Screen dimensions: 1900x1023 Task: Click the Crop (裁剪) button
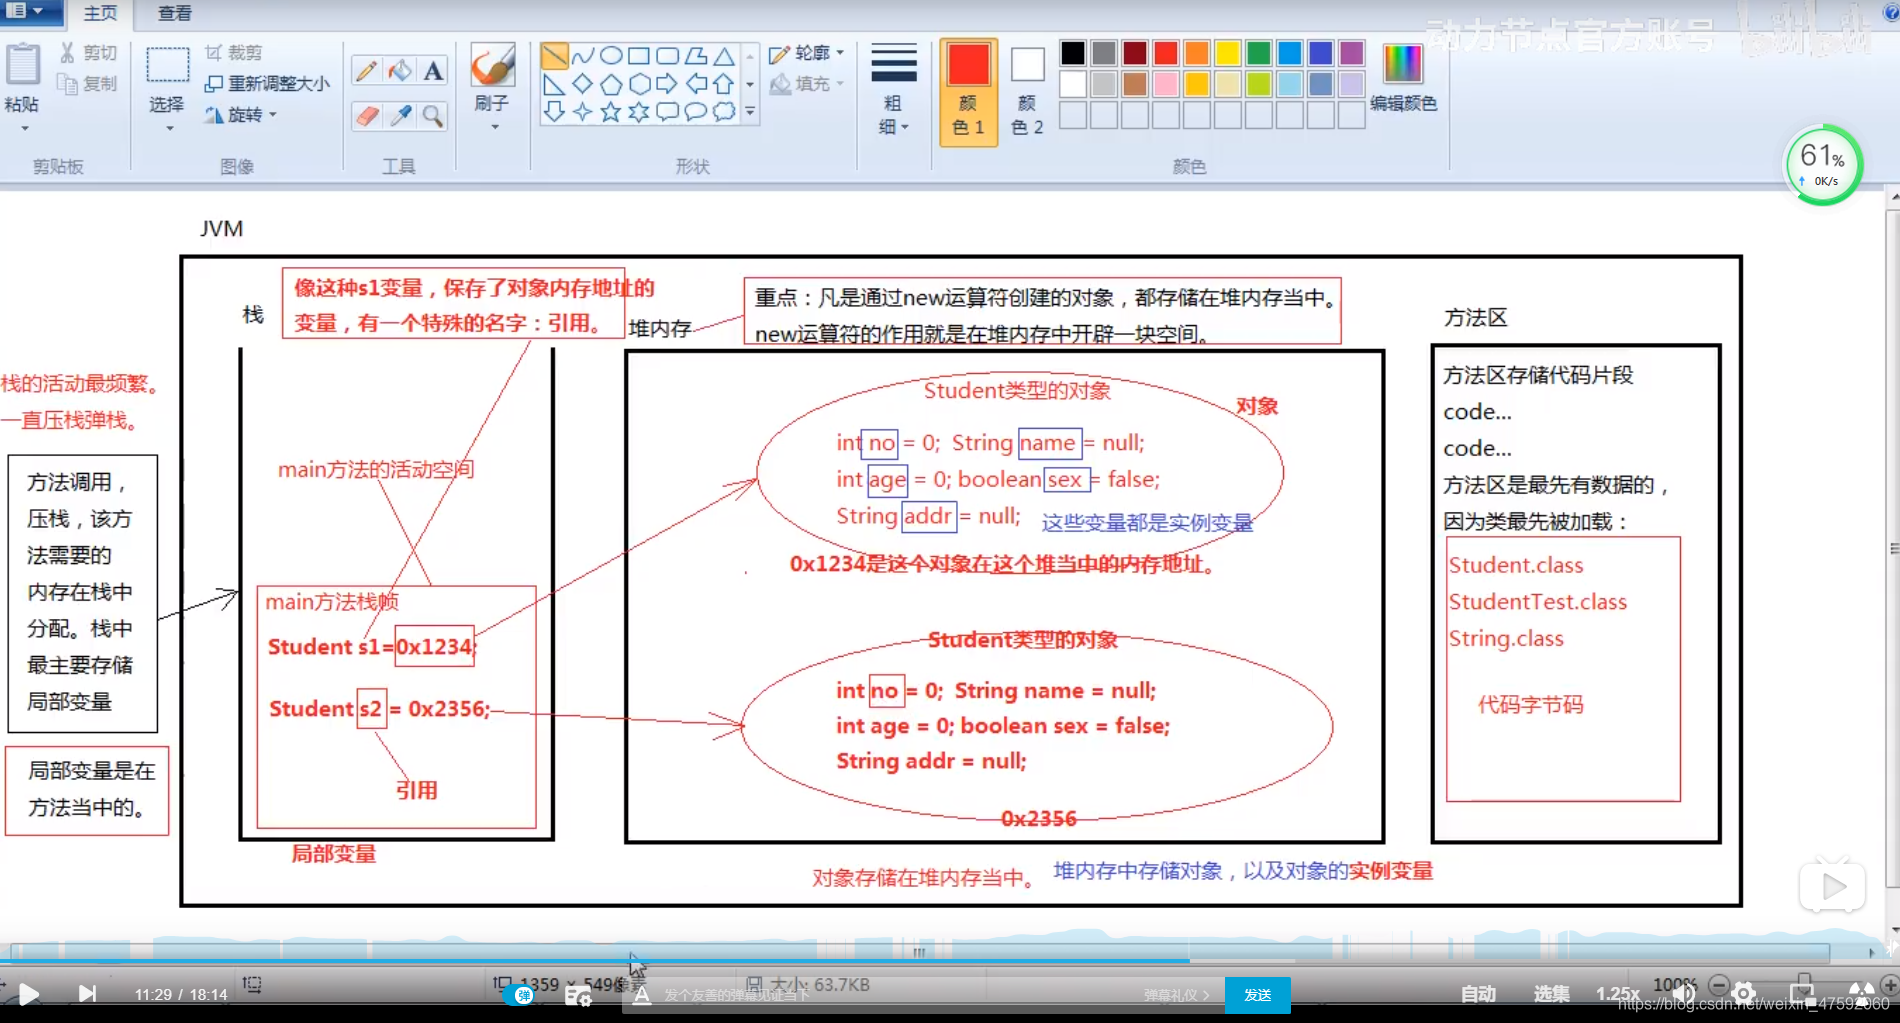[x=234, y=53]
